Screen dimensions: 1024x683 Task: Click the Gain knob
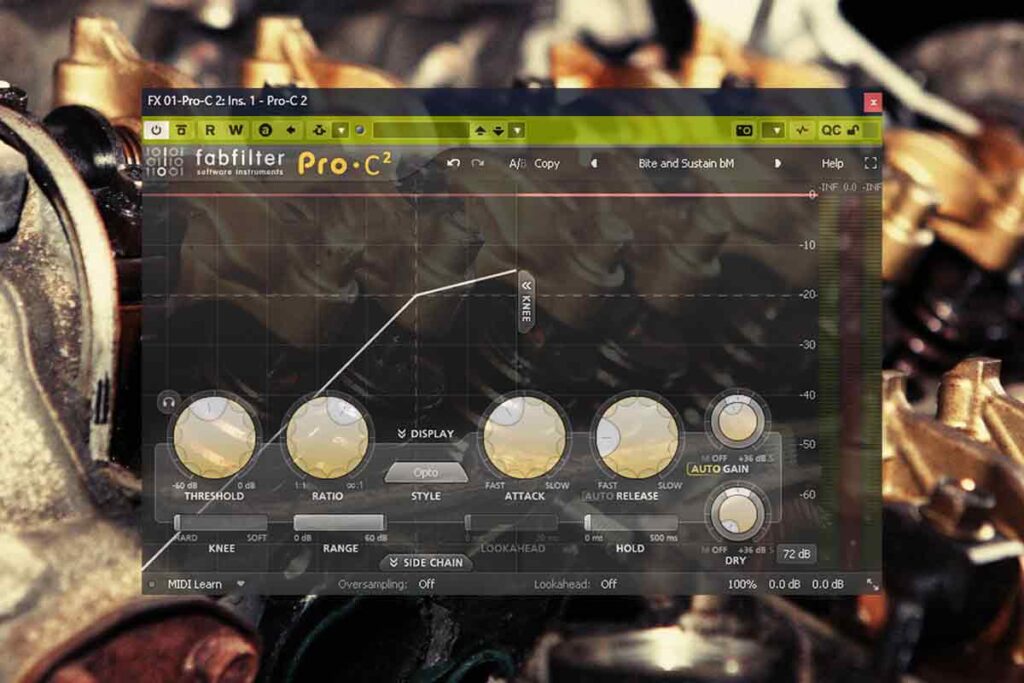click(x=737, y=421)
